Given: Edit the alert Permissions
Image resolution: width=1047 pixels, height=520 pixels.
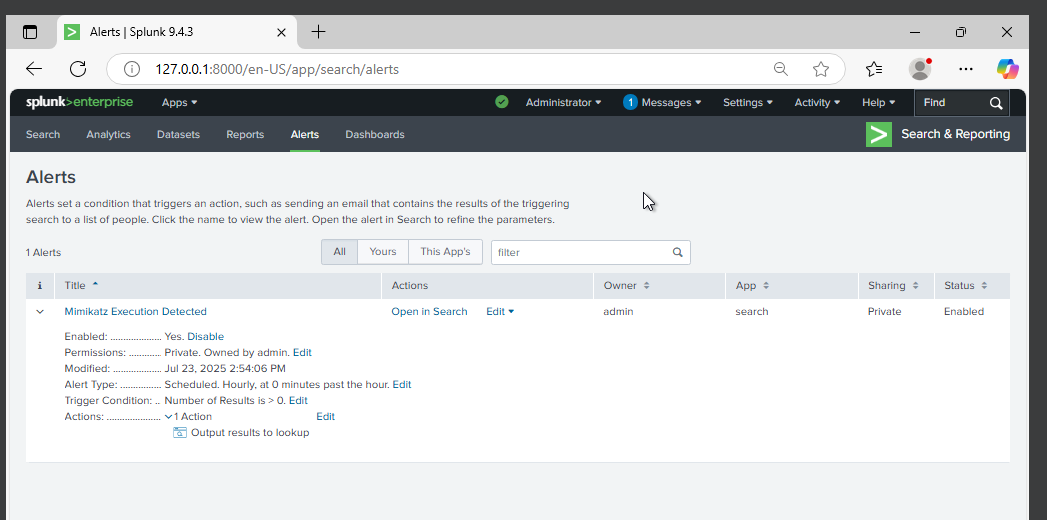Looking at the screenshot, I should pyautogui.click(x=302, y=352).
